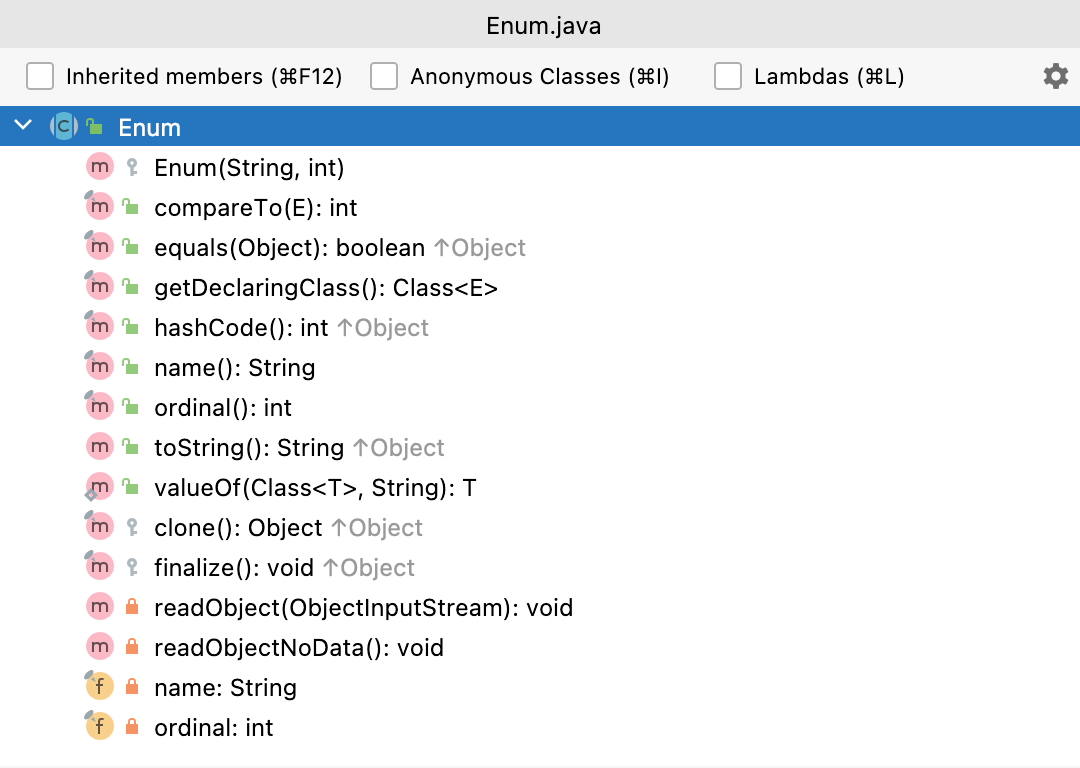Select getDeclaringClass(): Class<E> in the list

[326, 288]
